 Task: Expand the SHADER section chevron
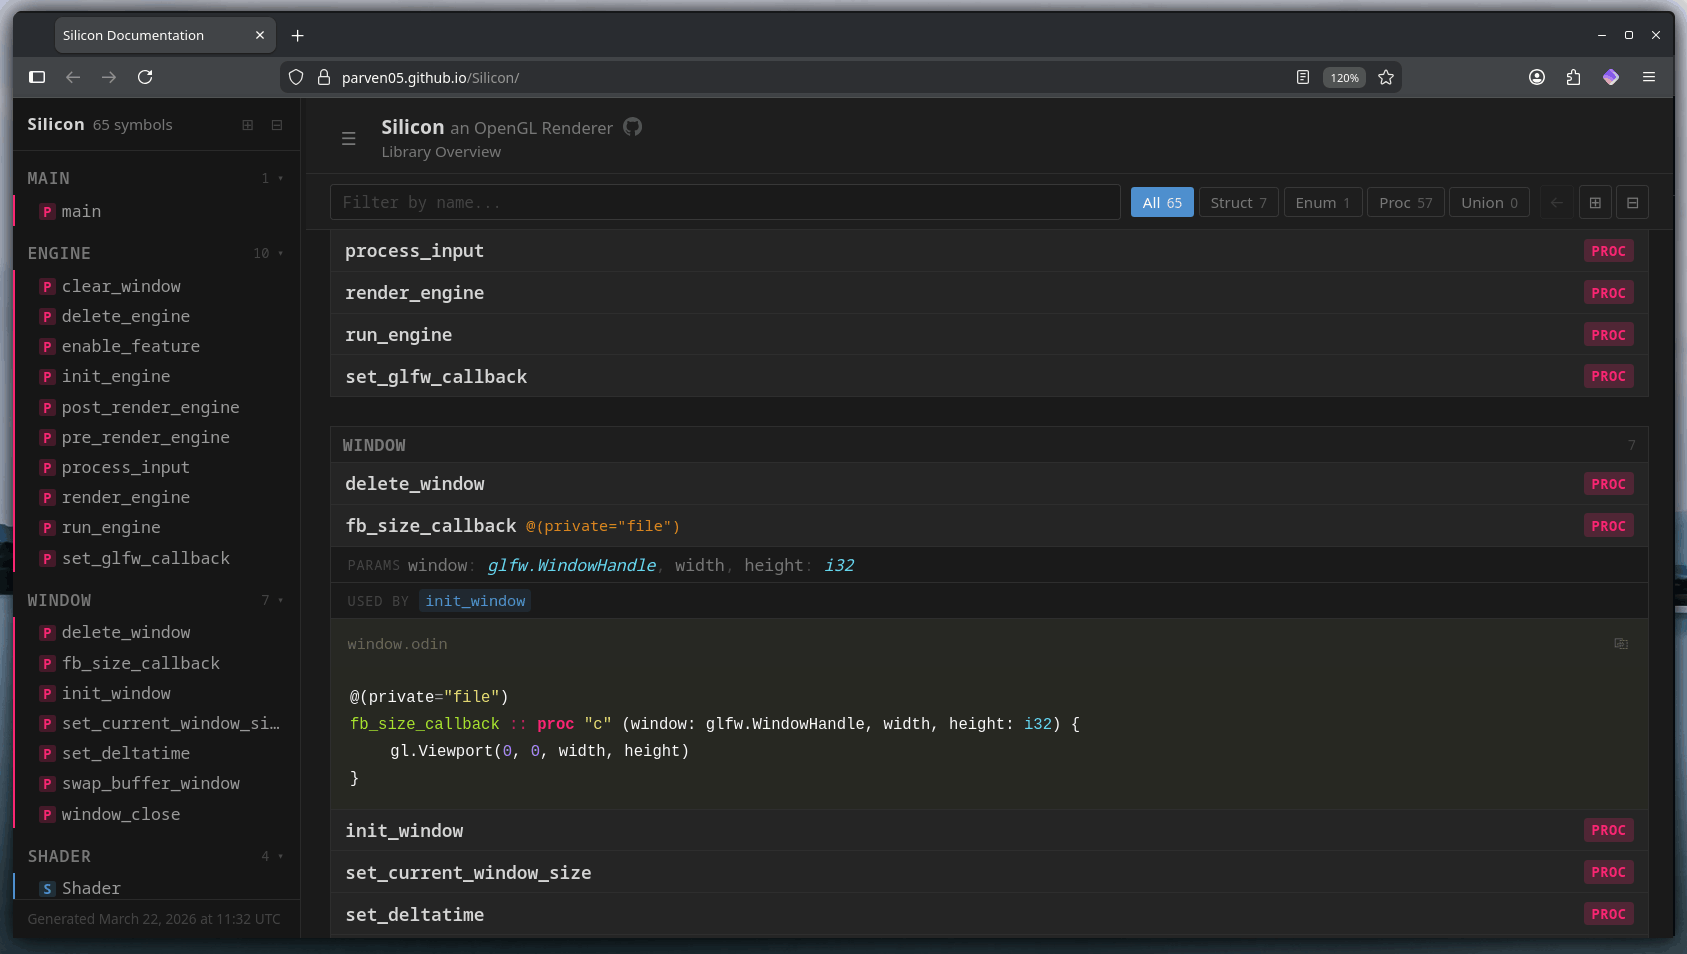point(281,856)
